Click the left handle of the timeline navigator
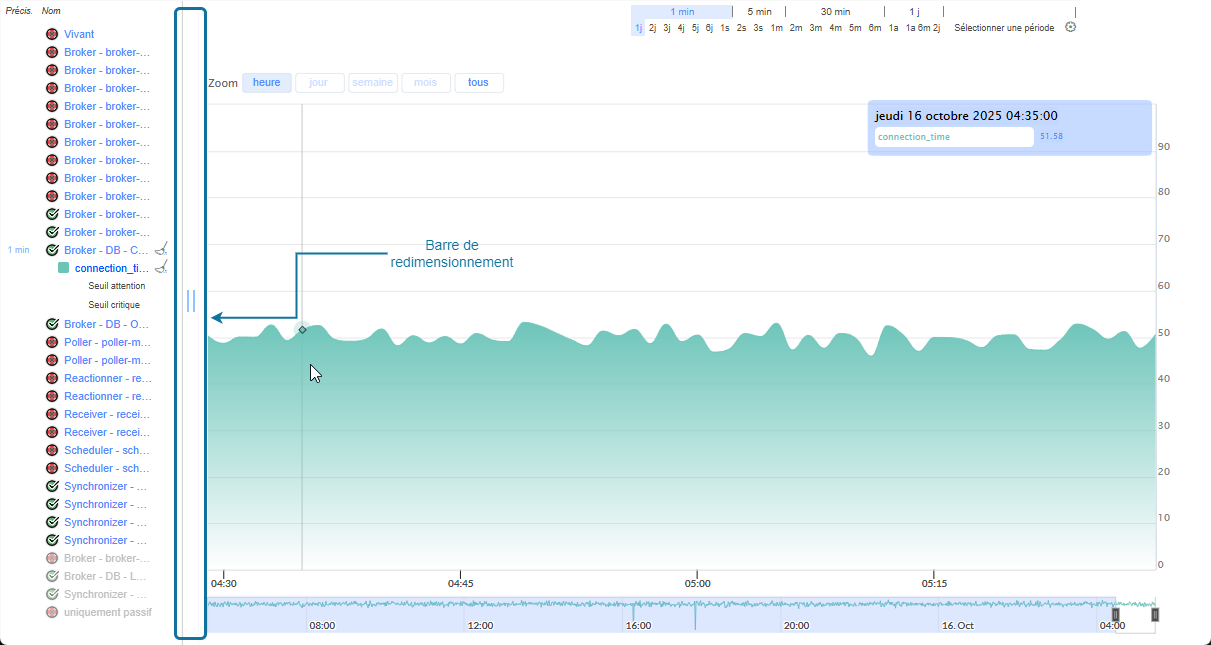 1116,614
